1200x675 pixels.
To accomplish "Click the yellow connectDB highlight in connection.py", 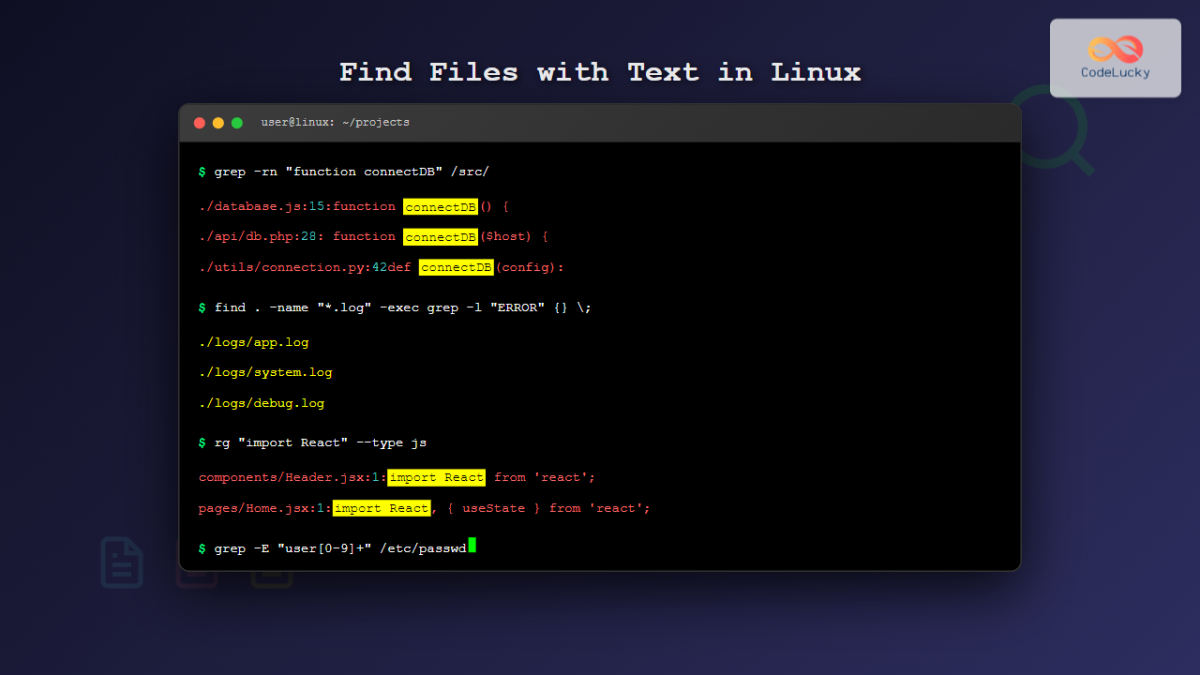I will [x=455, y=267].
